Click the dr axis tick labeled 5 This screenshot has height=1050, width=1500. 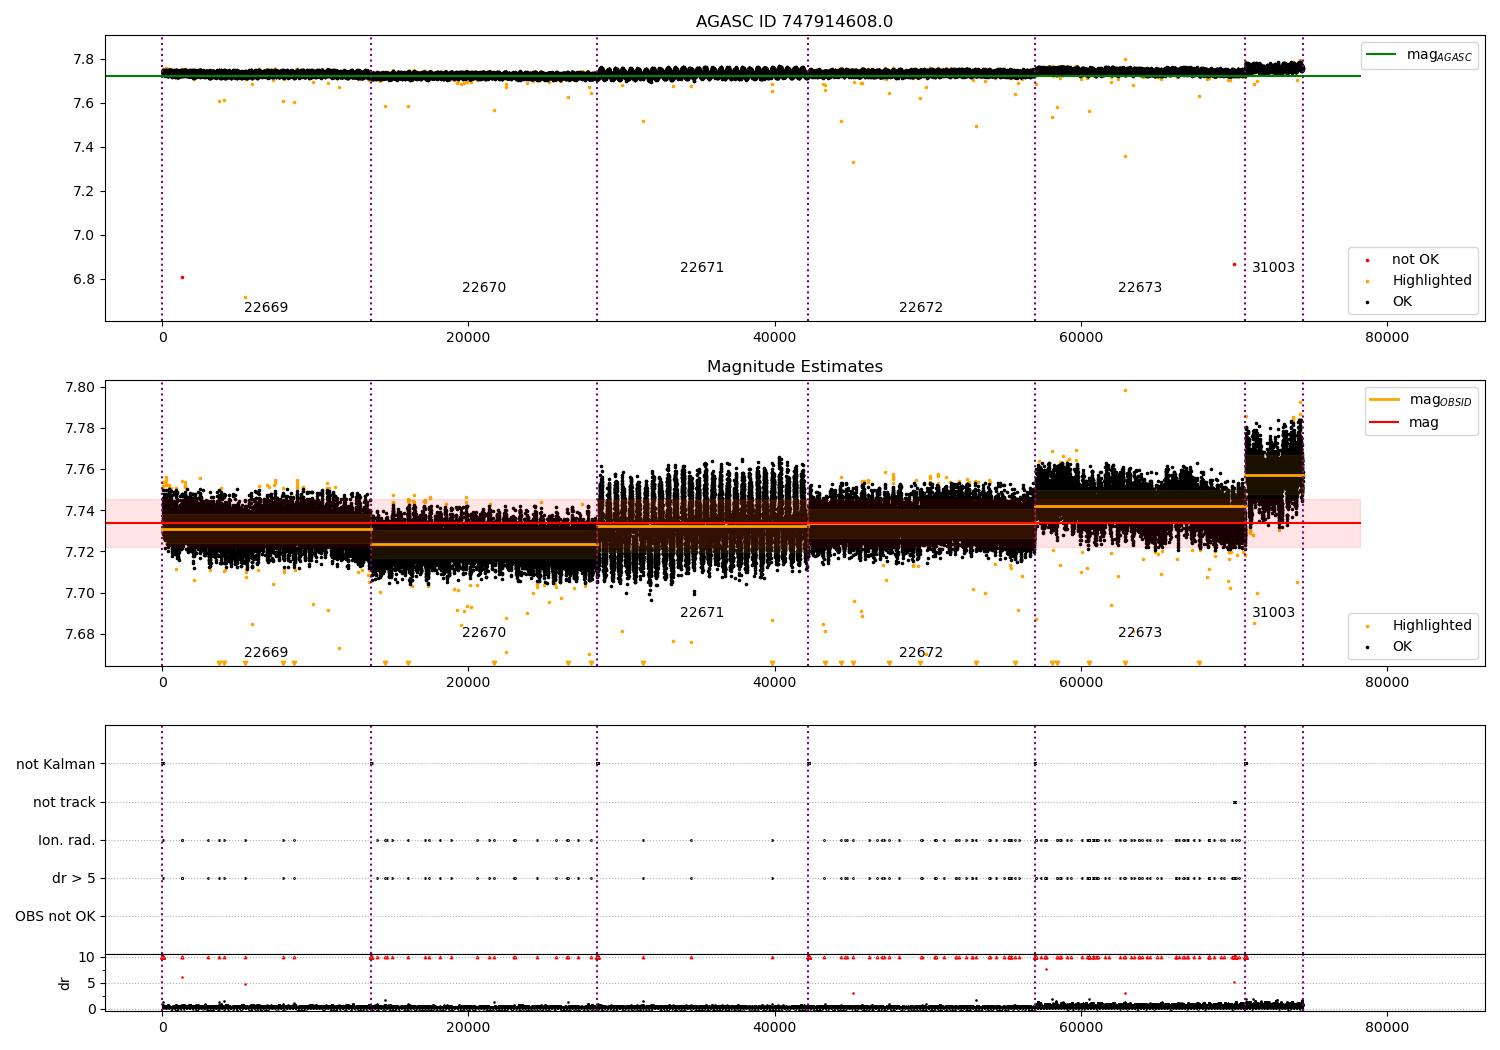pyautogui.click(x=91, y=984)
